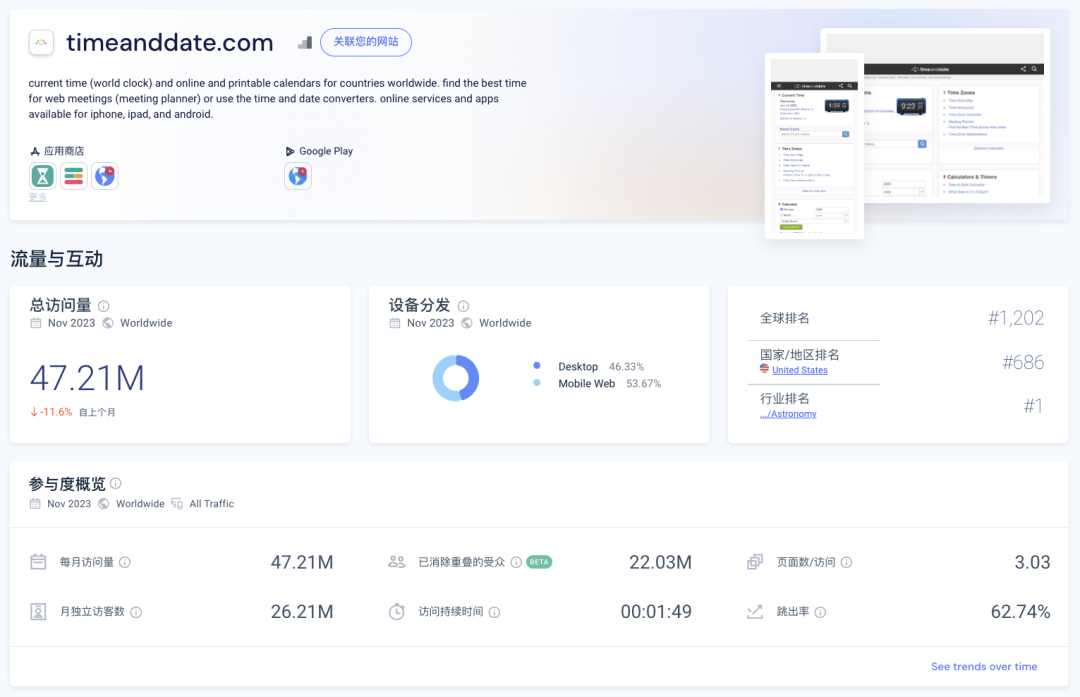Image resolution: width=1080 pixels, height=697 pixels.
Task: Click calendar icon in 设备分发 card
Action: point(395,323)
